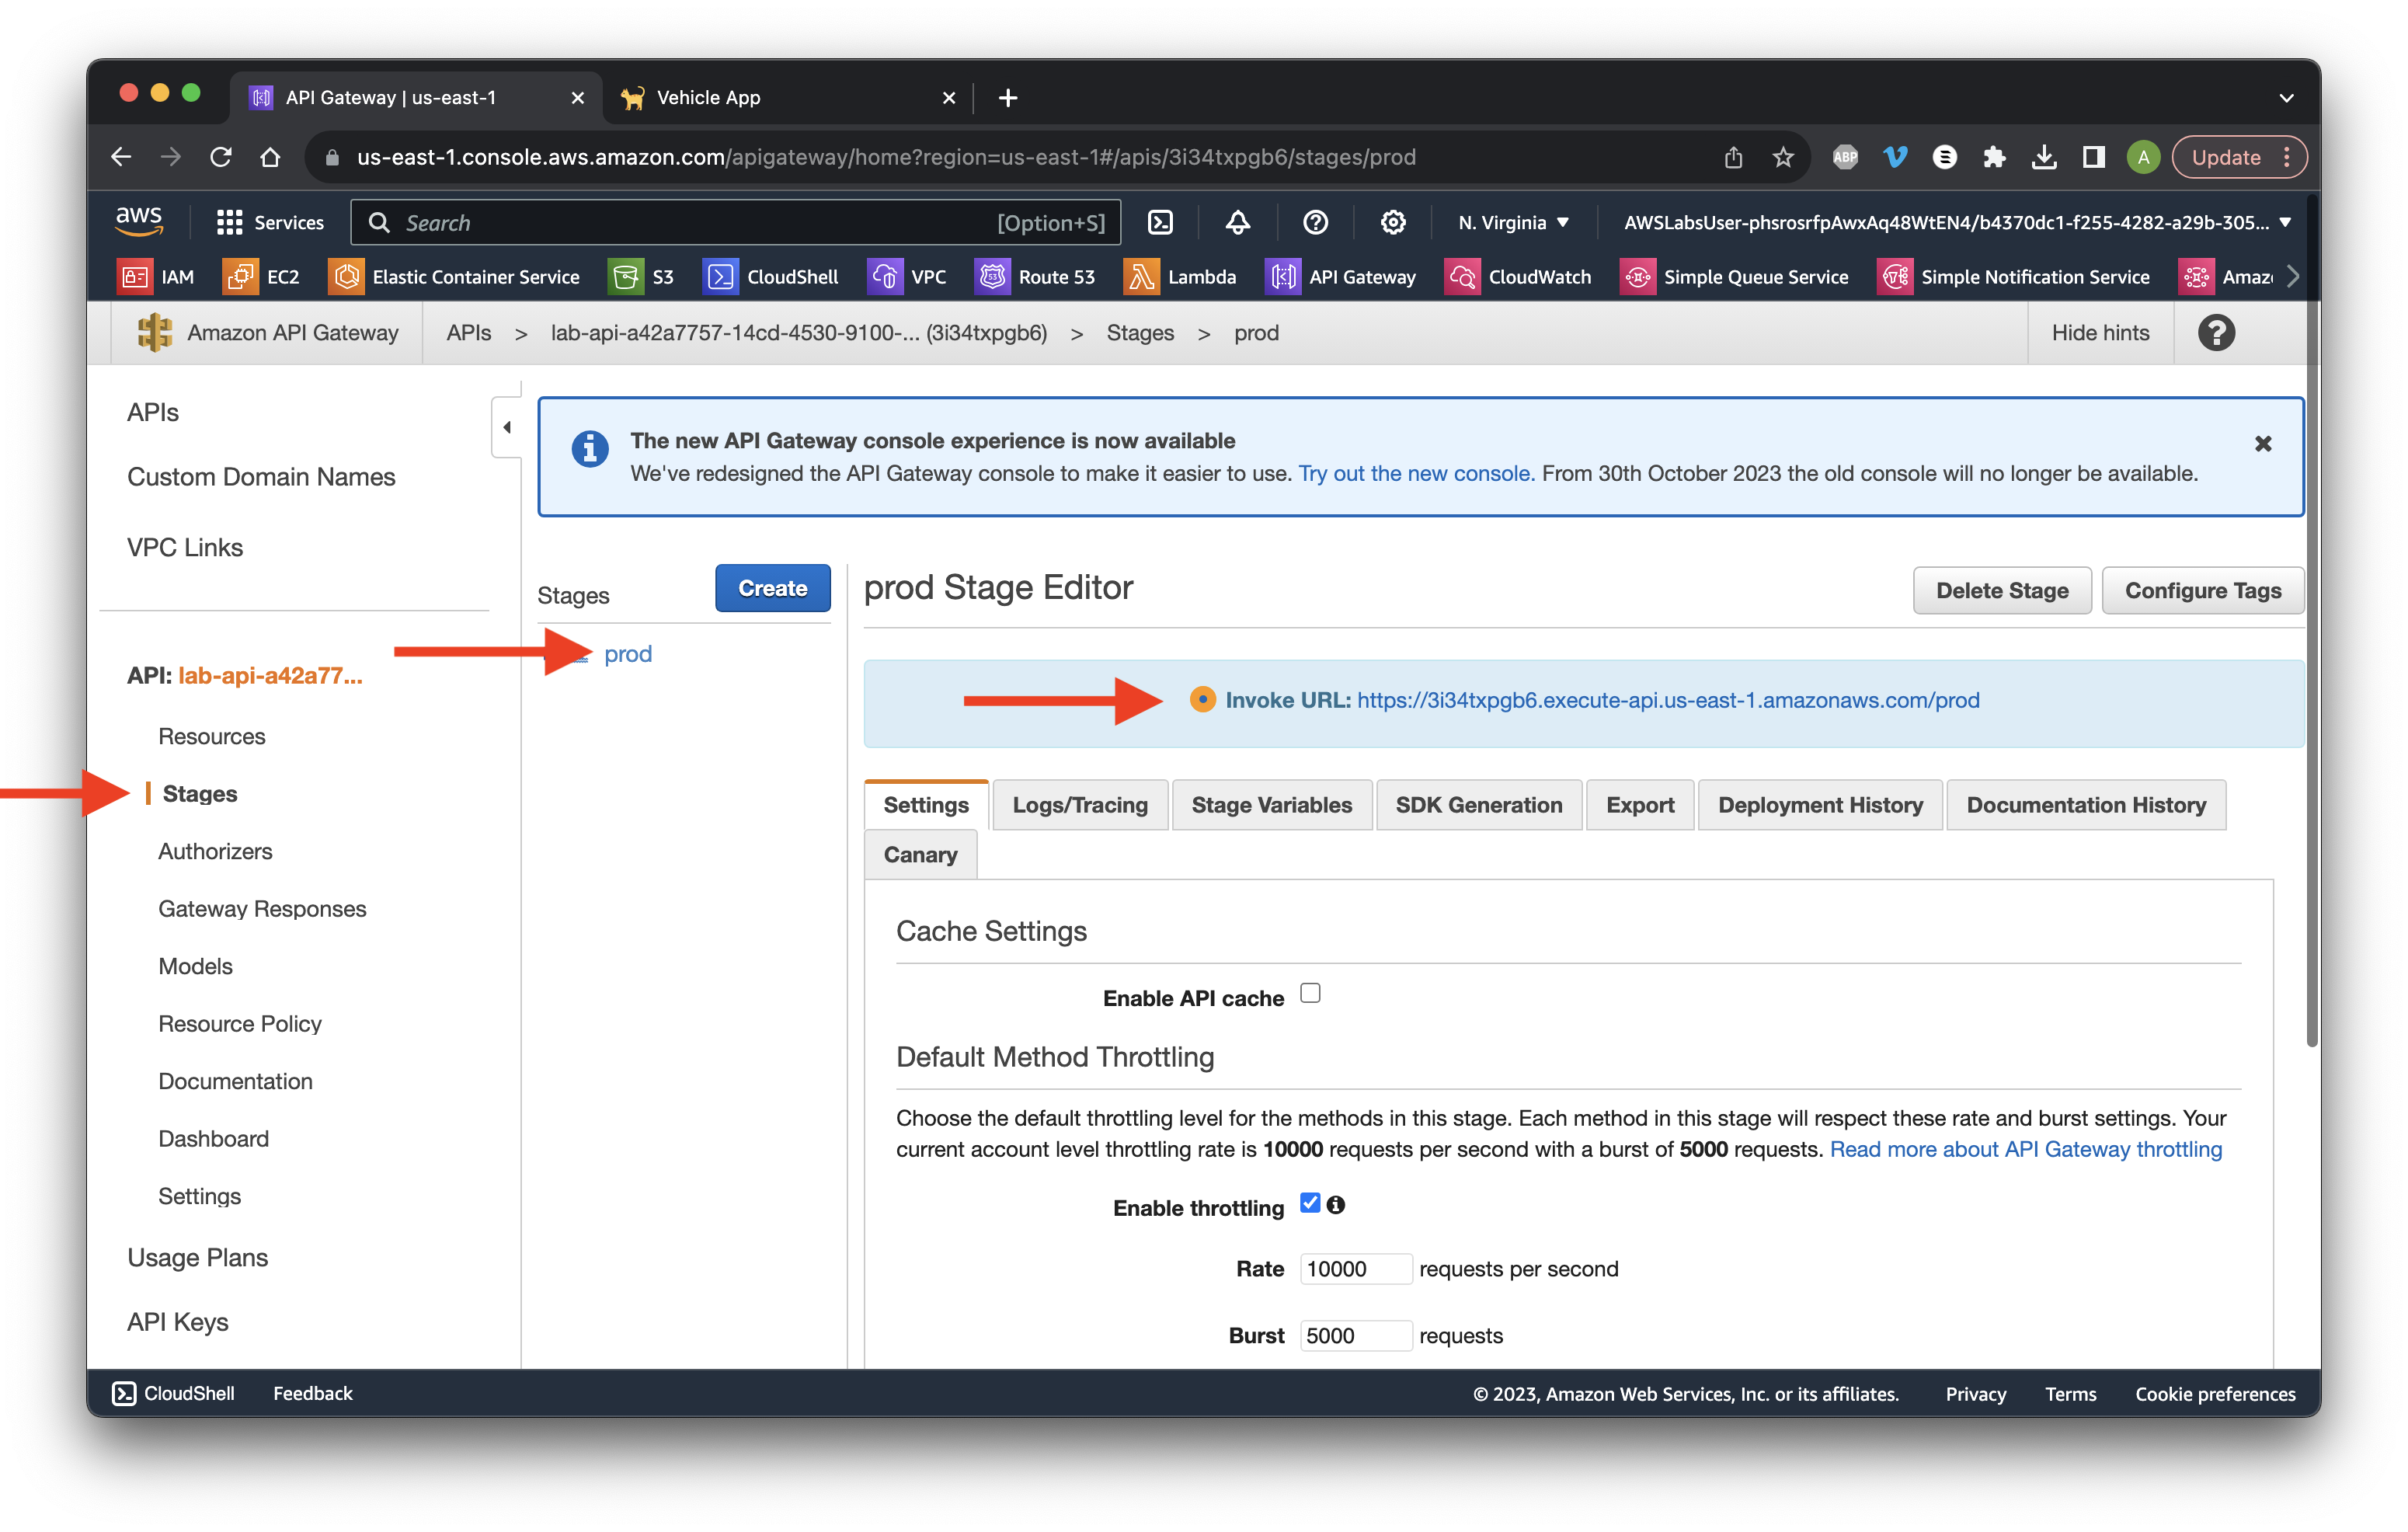2408x1532 pixels.
Task: Open the Deployment History tab
Action: click(1820, 805)
